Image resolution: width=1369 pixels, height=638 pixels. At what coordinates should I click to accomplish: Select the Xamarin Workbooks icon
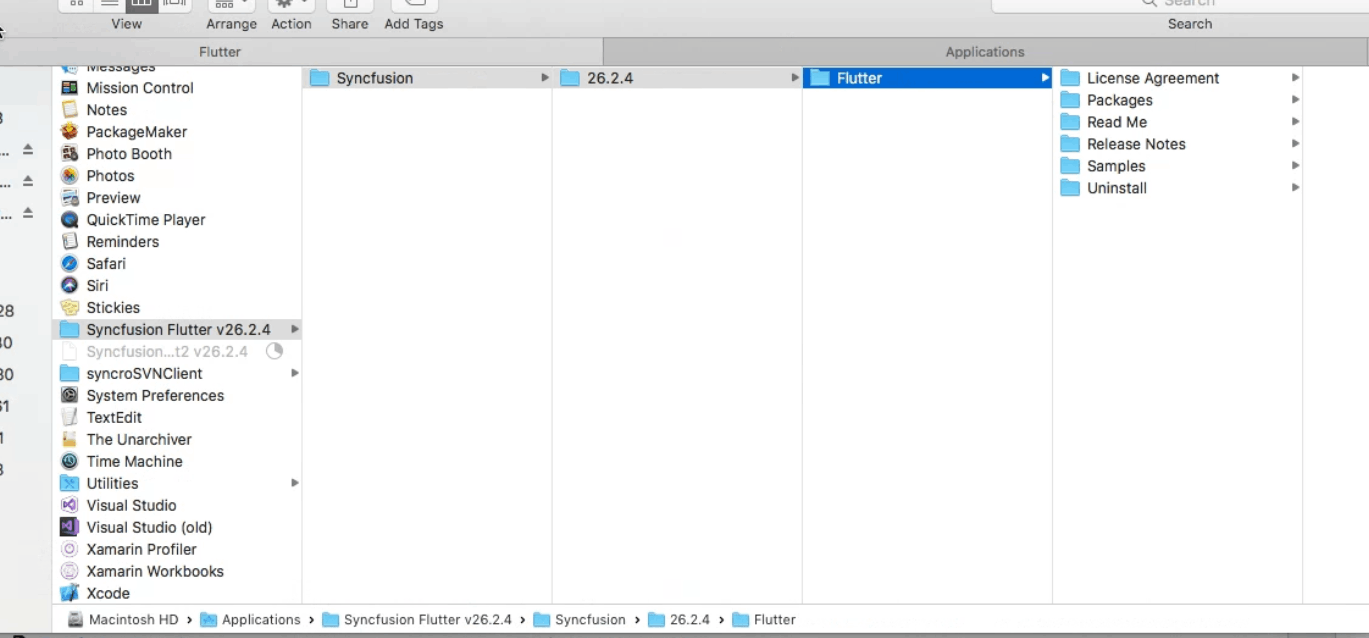click(69, 572)
